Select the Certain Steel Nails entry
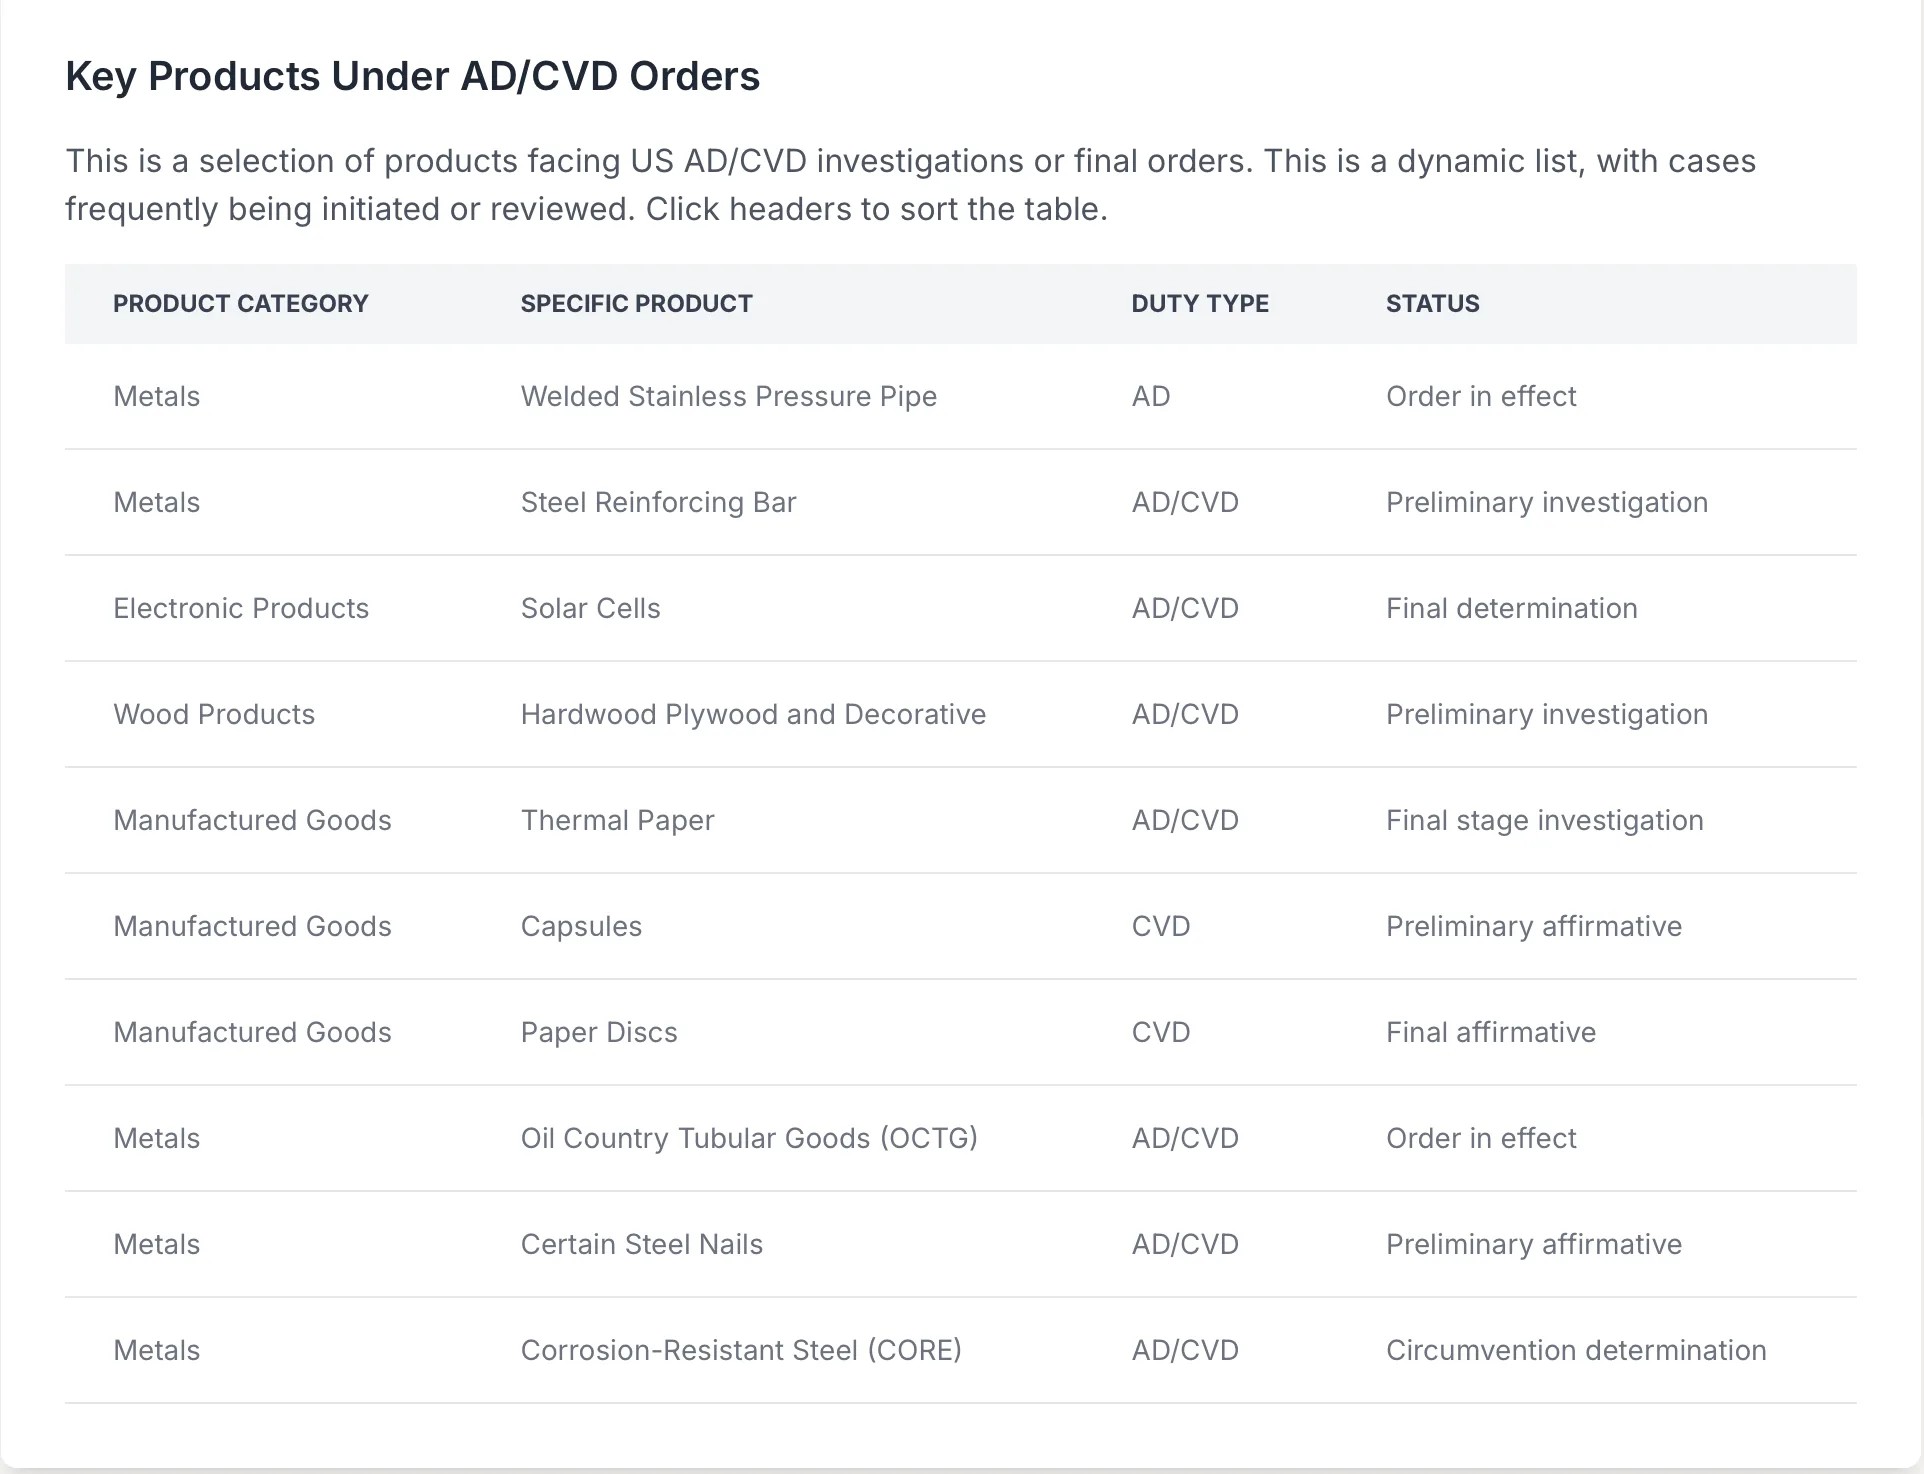 (x=641, y=1245)
